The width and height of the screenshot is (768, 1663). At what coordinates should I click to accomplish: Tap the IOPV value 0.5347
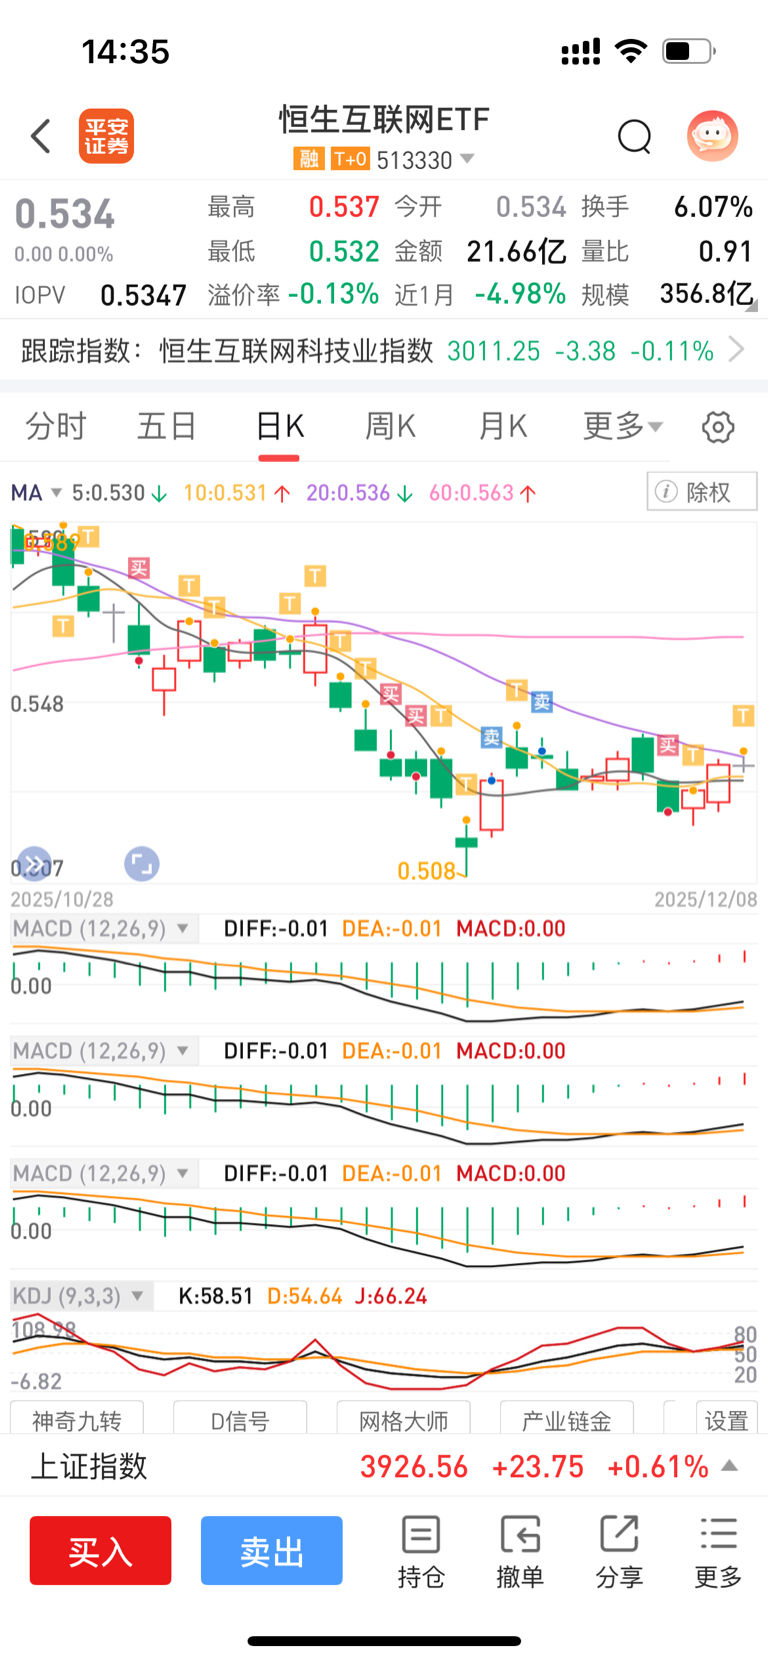[143, 295]
